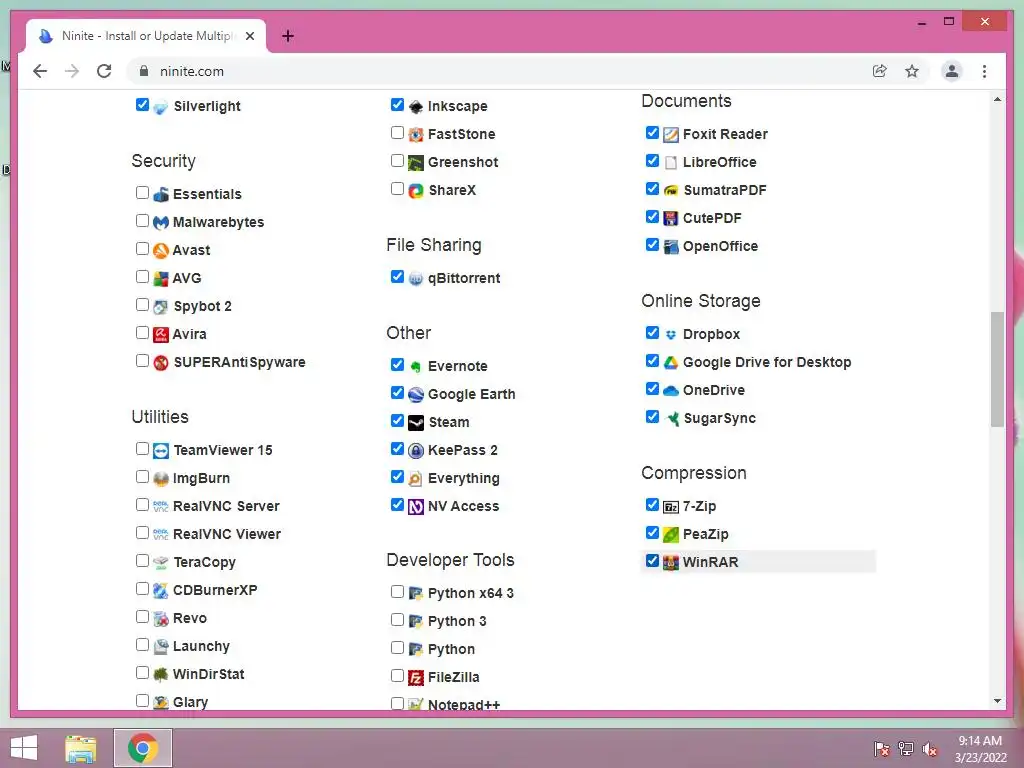Click the Google Drive for Desktop icon
Image resolution: width=1024 pixels, height=768 pixels.
pos(671,362)
